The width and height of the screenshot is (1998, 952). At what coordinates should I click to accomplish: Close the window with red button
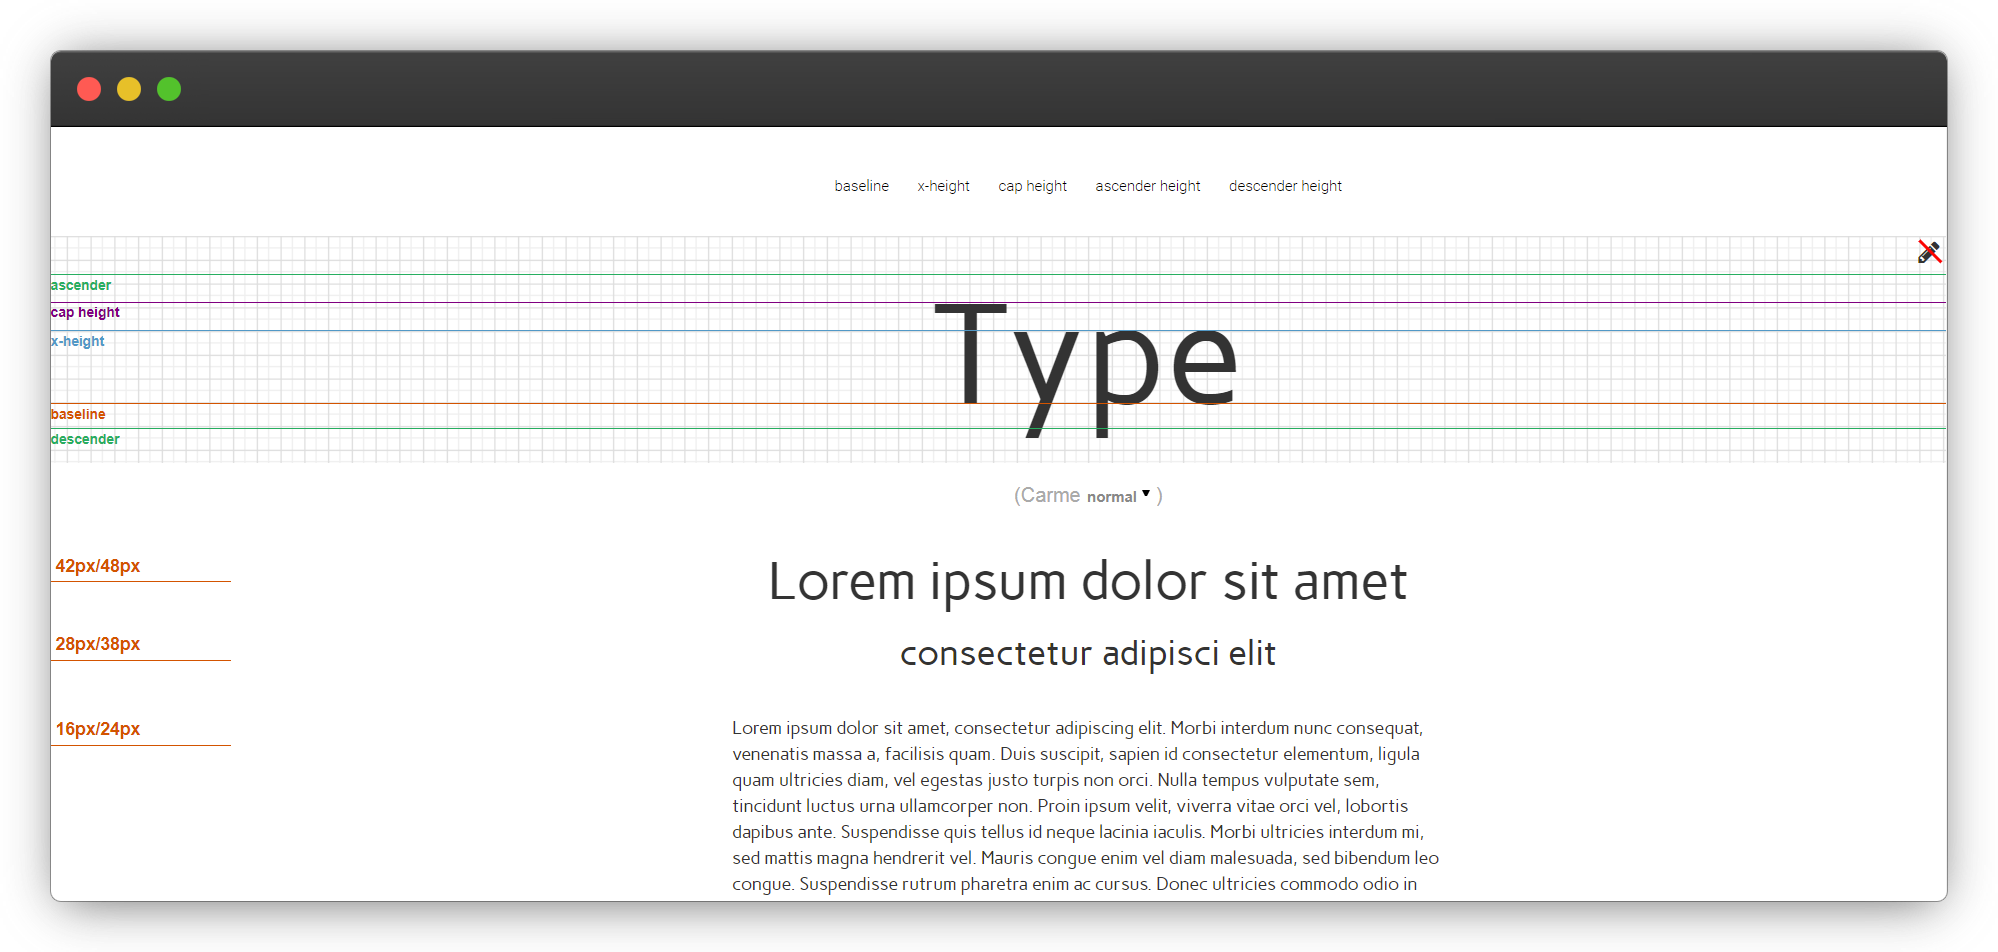[89, 89]
